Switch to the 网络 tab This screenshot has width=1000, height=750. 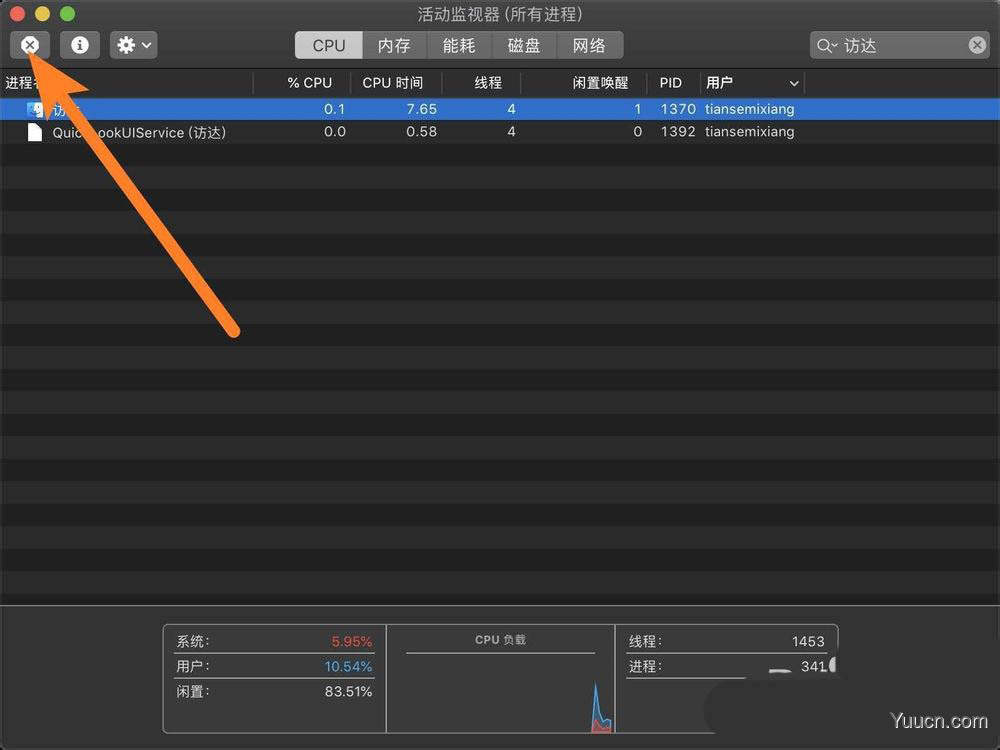[x=590, y=45]
